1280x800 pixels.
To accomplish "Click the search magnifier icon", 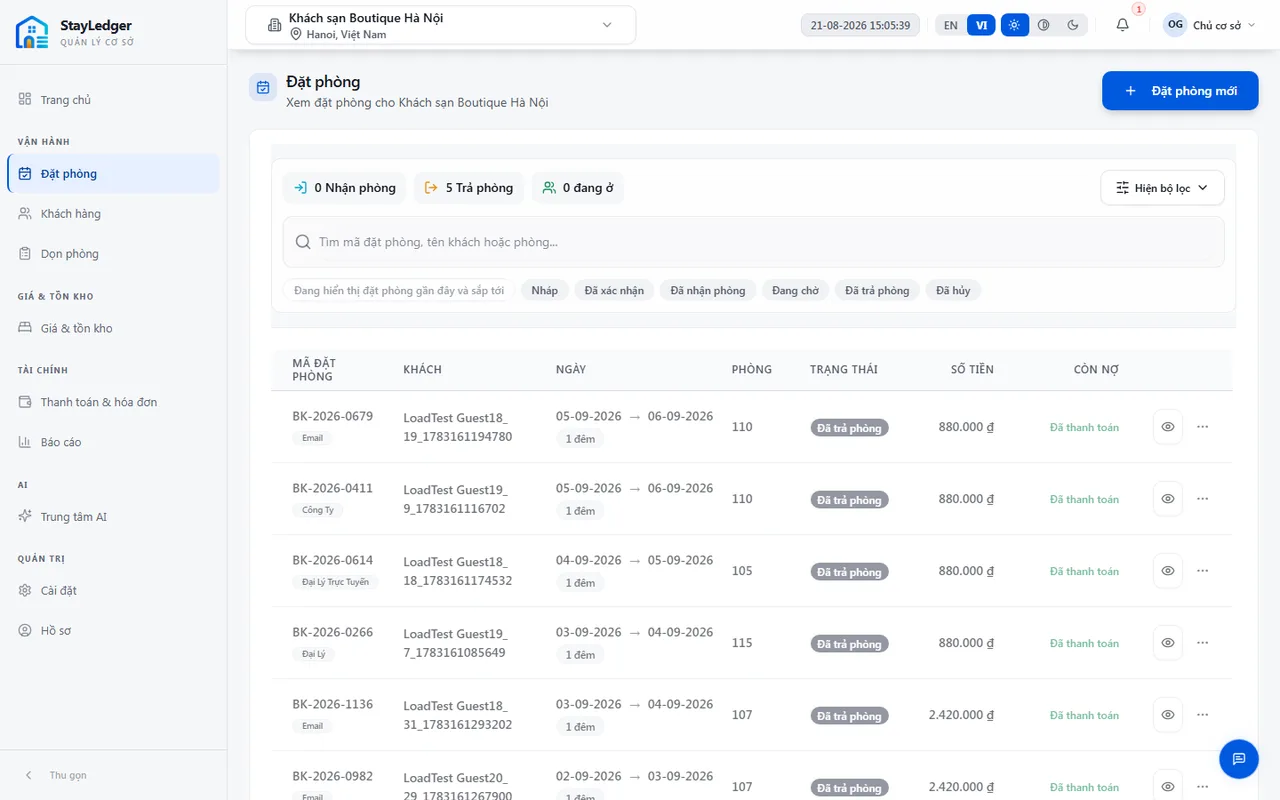I will 303,242.
